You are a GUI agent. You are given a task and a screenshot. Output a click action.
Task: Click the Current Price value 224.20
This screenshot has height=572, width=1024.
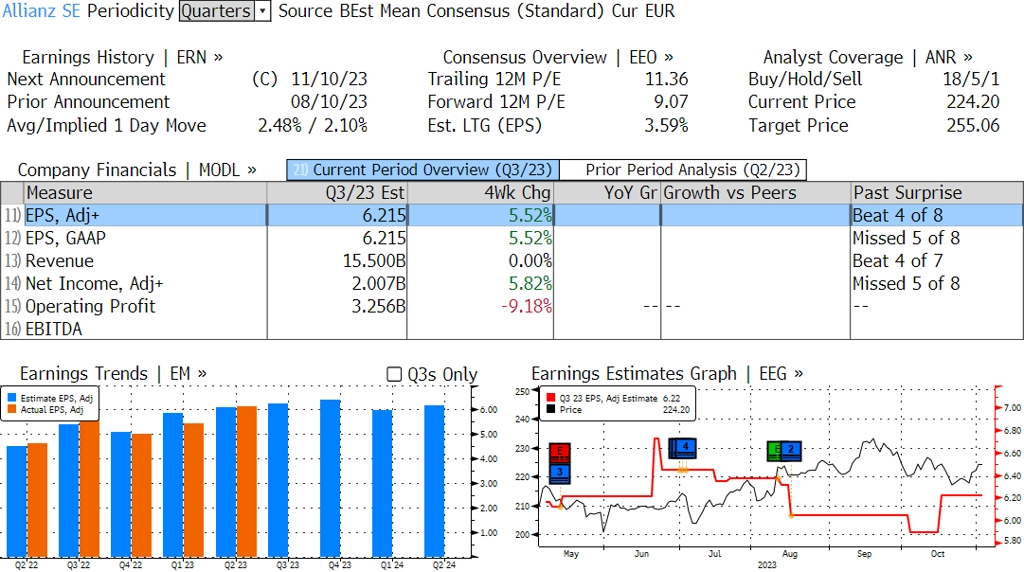973,102
